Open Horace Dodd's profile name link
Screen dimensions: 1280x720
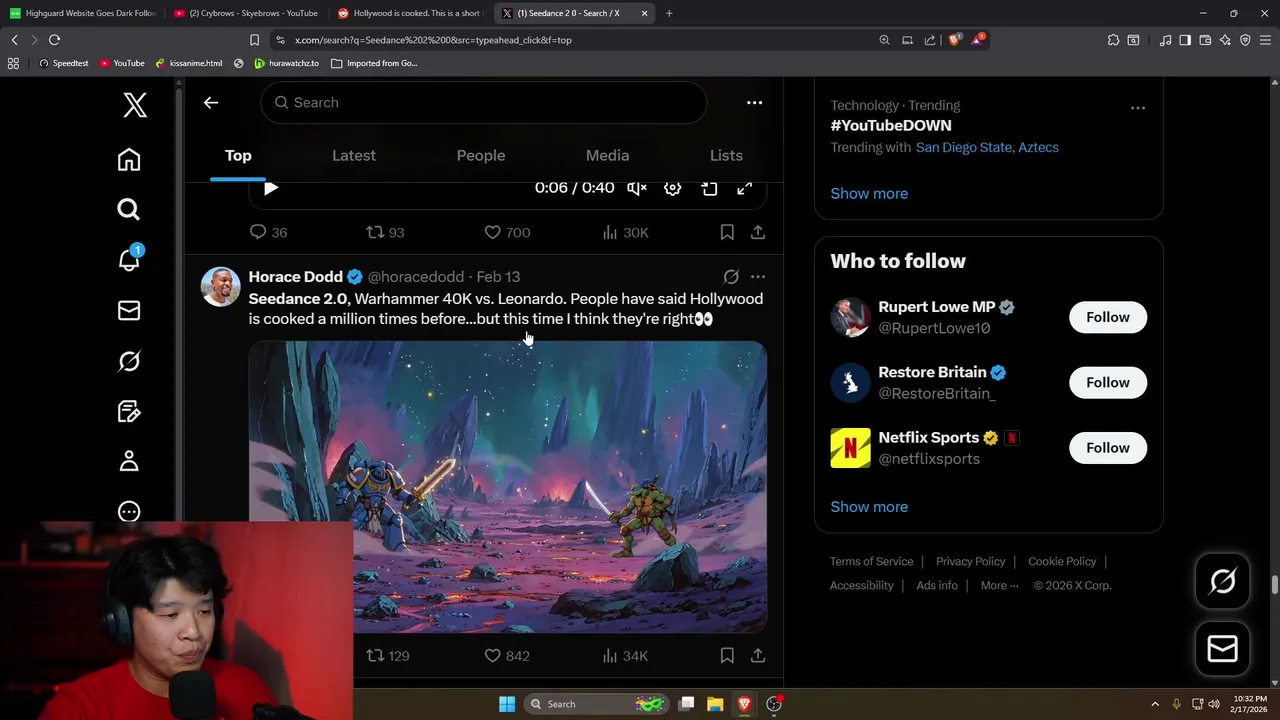pyautogui.click(x=295, y=277)
